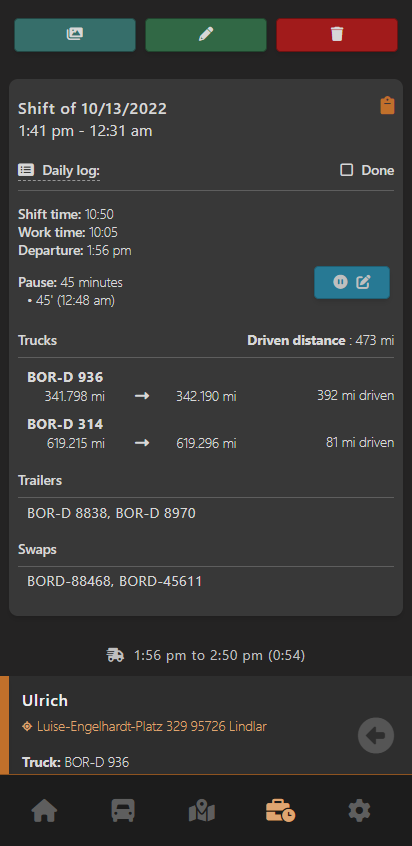
Task: Click swaps entry BORD-88468
Action: pyautogui.click(x=69, y=582)
